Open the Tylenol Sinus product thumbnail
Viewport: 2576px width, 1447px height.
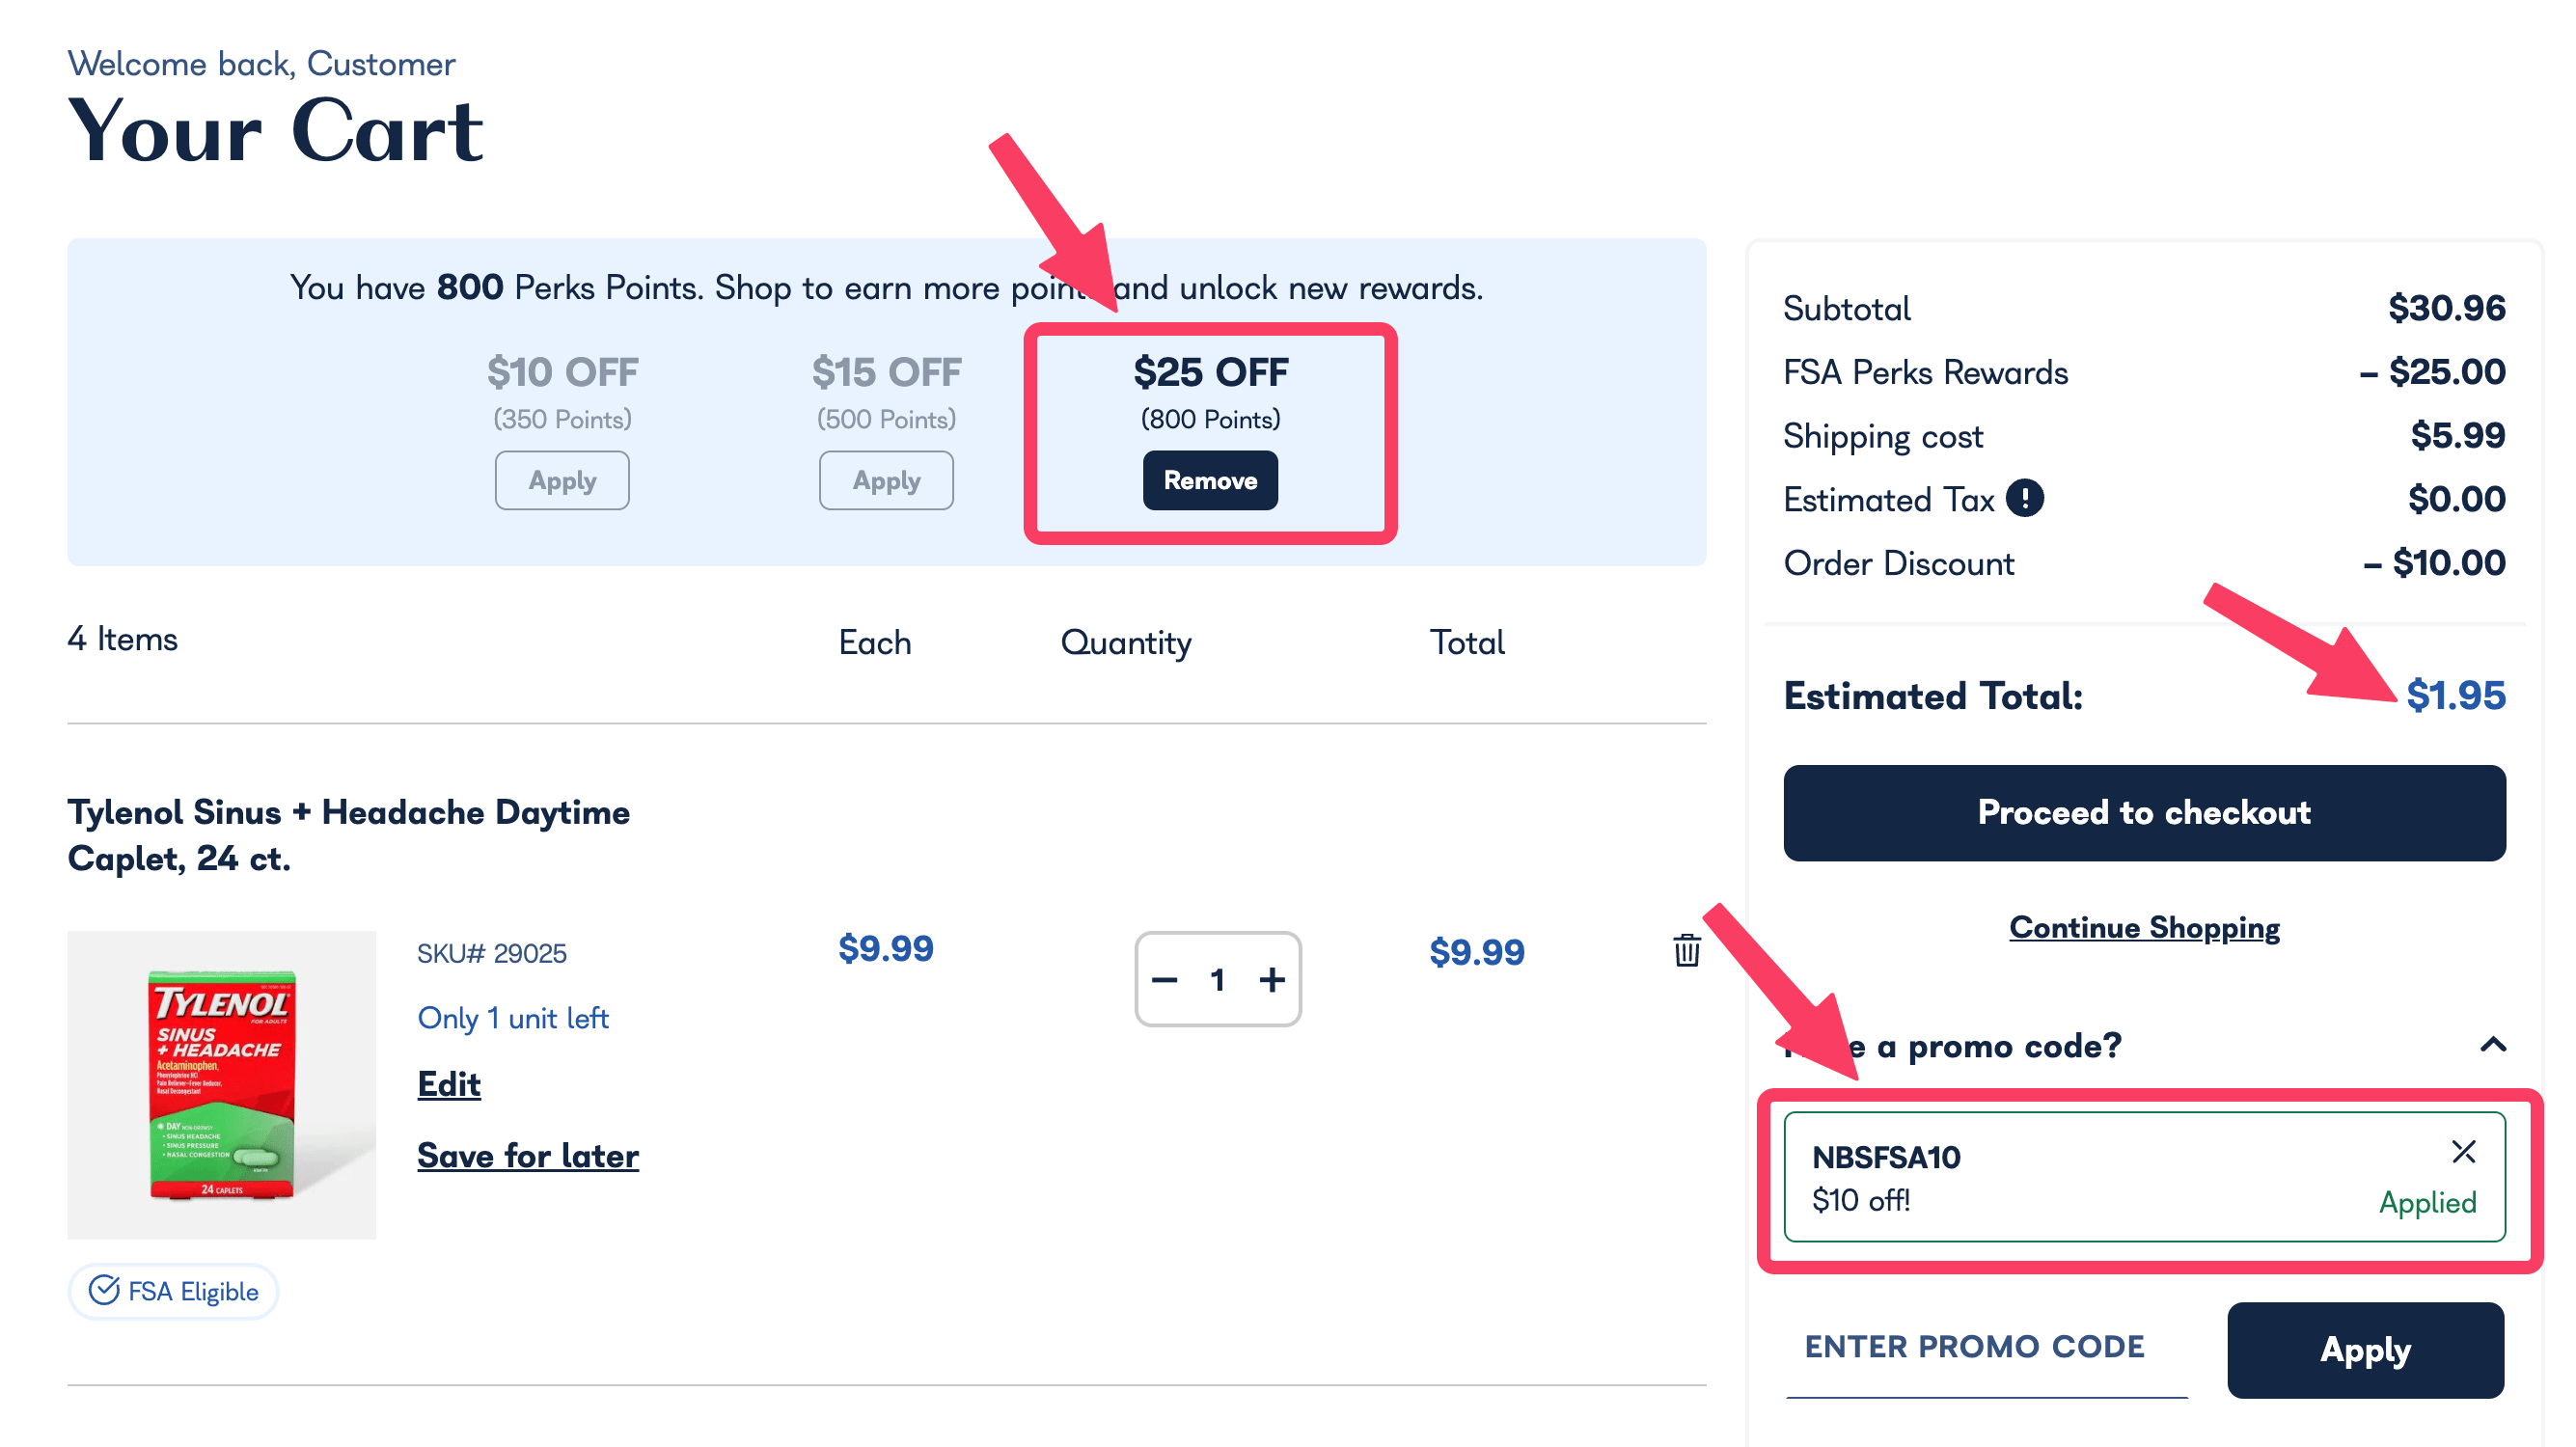pos(221,1085)
